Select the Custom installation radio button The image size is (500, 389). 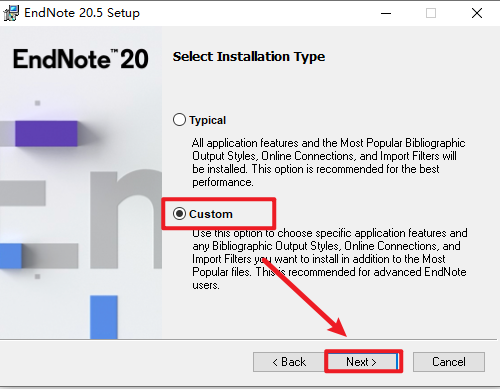pyautogui.click(x=179, y=214)
